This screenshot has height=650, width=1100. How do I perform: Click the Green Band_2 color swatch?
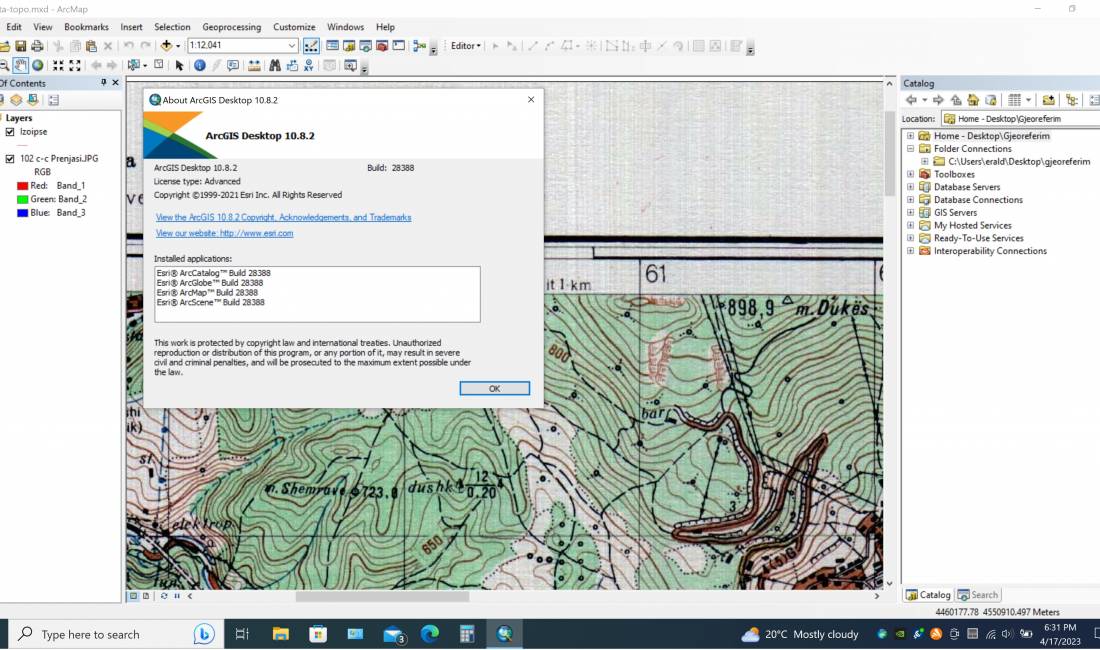point(22,199)
